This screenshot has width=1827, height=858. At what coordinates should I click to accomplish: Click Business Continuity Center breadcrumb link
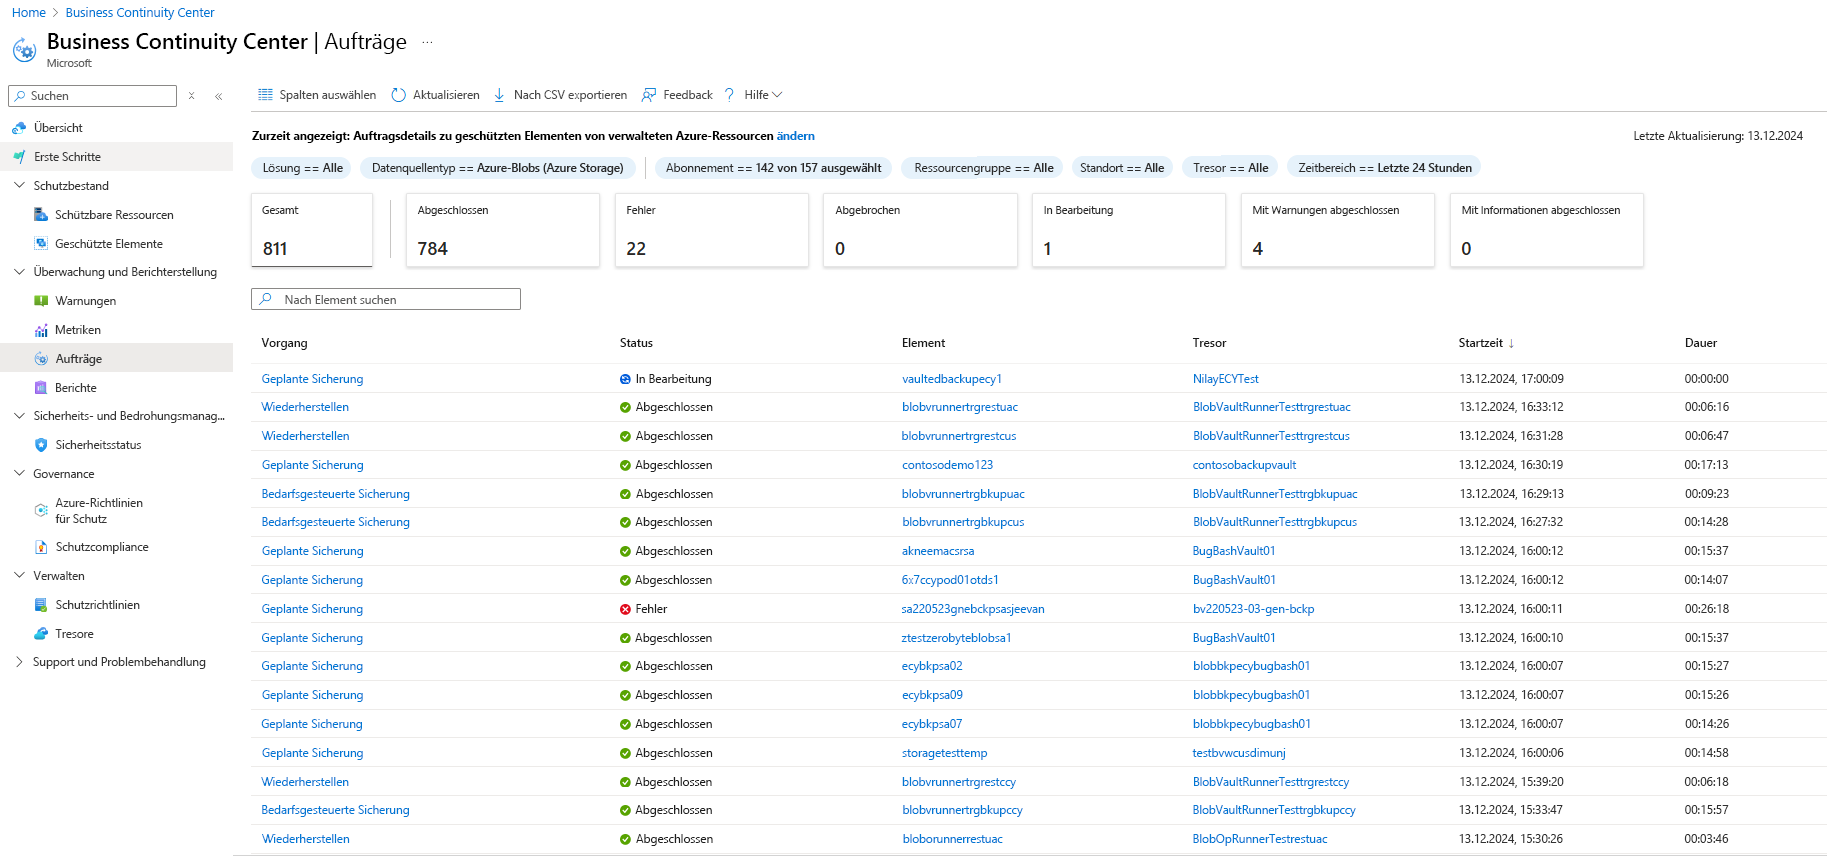tap(140, 13)
